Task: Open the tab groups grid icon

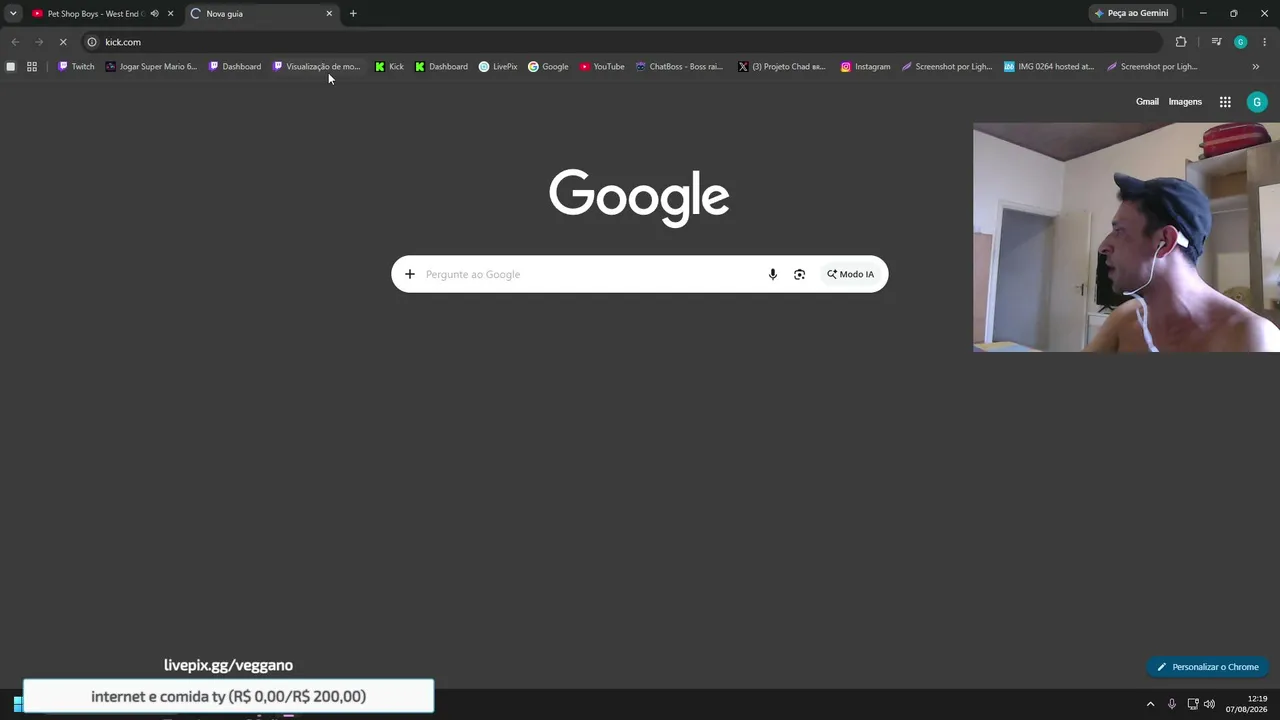Action: coord(32,67)
